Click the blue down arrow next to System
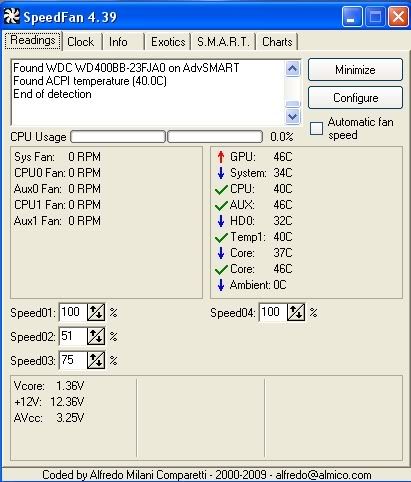The width and height of the screenshot is (411, 482). click(221, 173)
